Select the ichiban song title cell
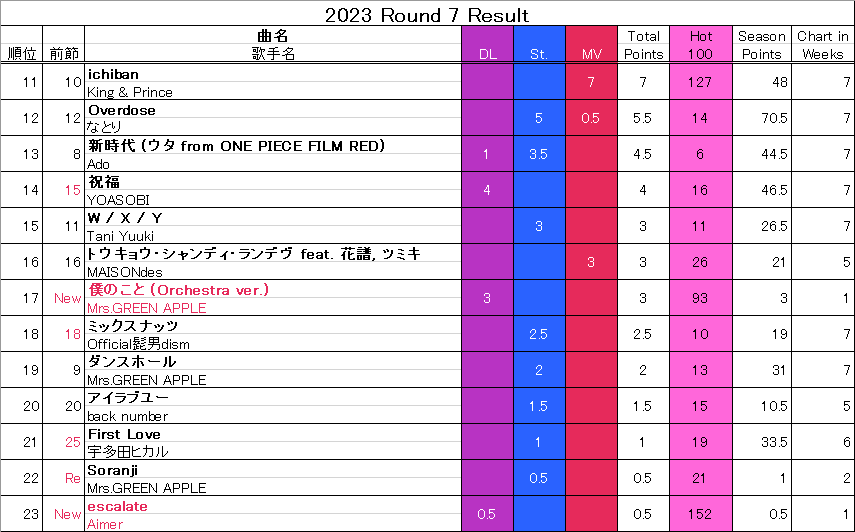855x532 pixels. tap(273, 74)
